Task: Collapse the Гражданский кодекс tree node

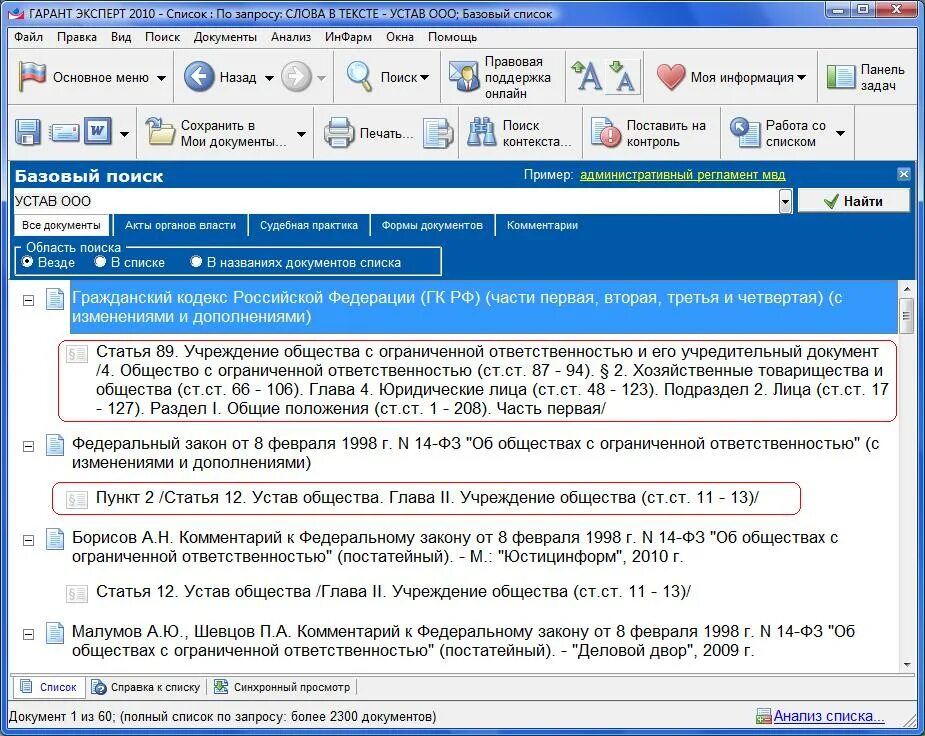Action: [28, 300]
